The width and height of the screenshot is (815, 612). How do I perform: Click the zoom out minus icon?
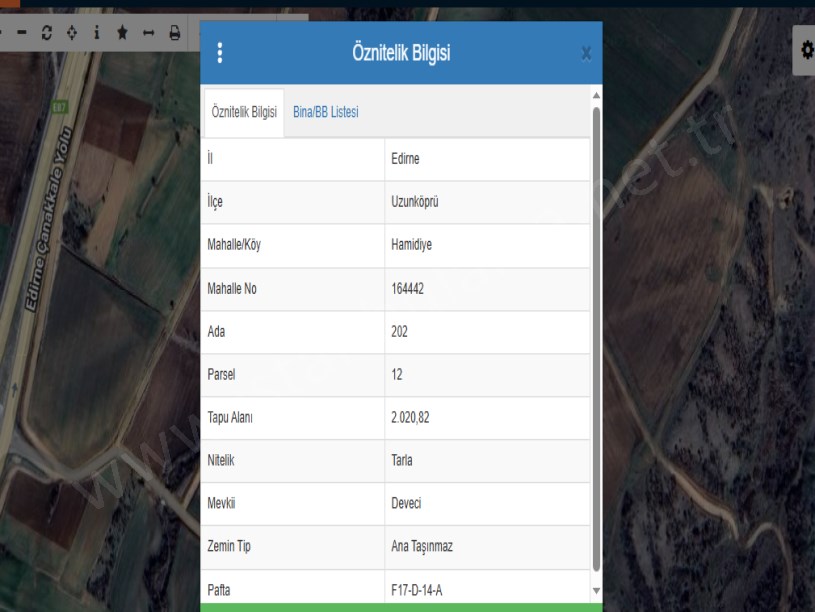click(x=21, y=33)
